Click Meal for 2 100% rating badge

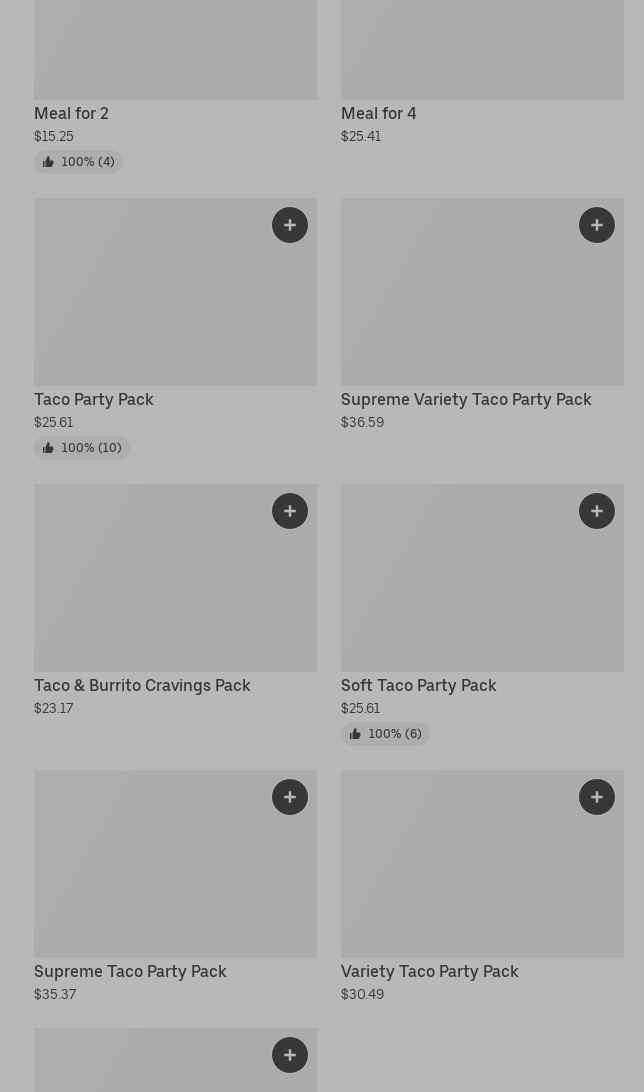tap(78, 162)
